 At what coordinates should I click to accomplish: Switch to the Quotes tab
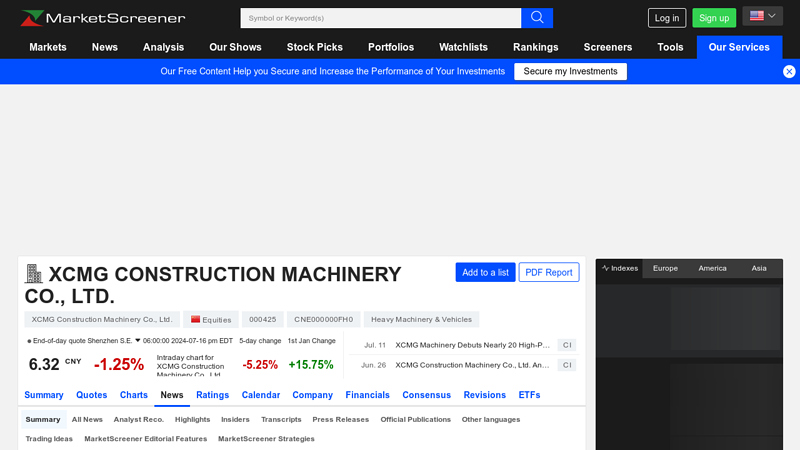[91, 395]
